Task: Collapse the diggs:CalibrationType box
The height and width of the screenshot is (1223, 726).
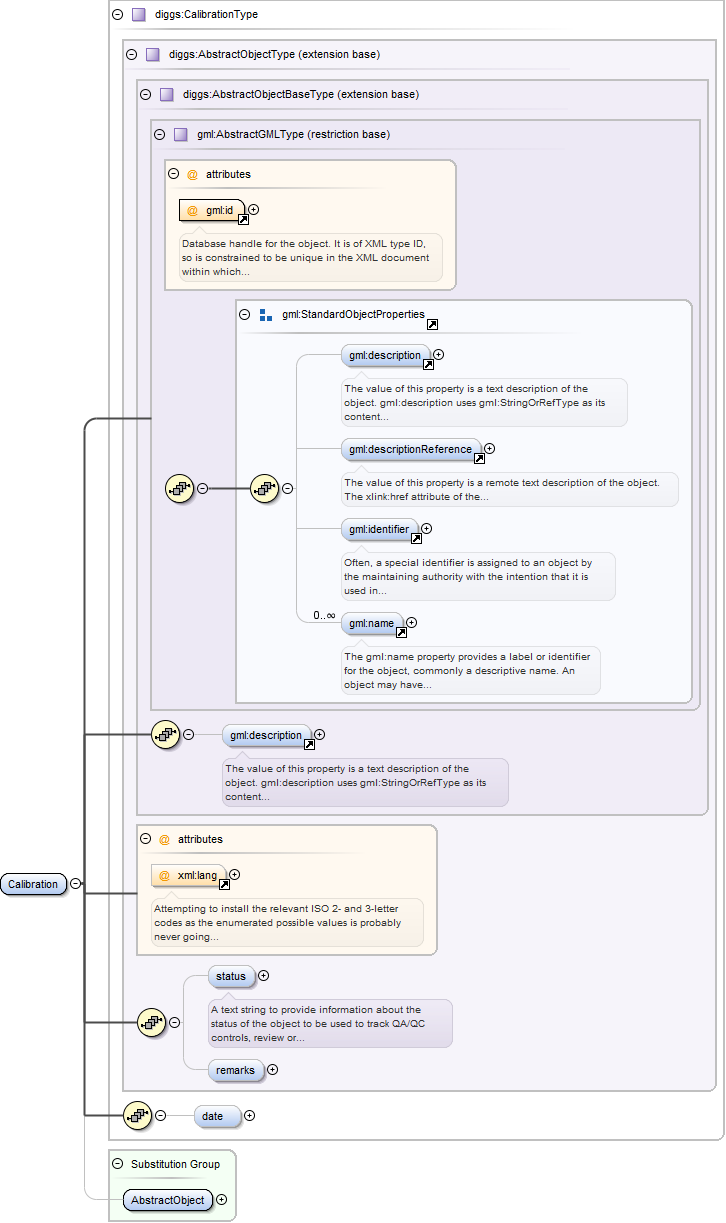Action: 118,15
